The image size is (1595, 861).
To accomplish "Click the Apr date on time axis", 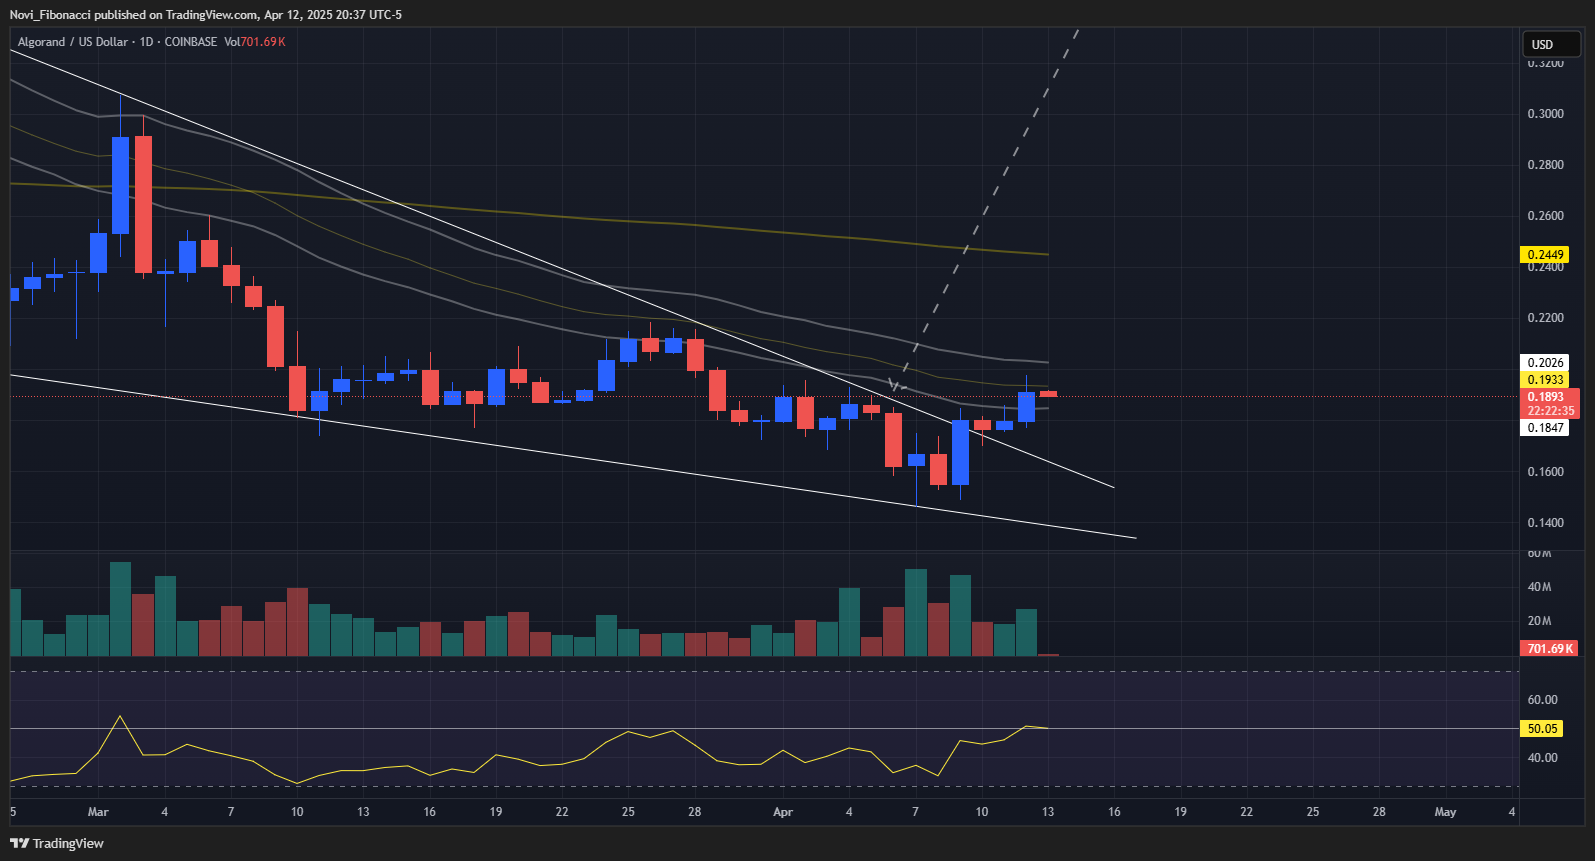I will [x=783, y=812].
